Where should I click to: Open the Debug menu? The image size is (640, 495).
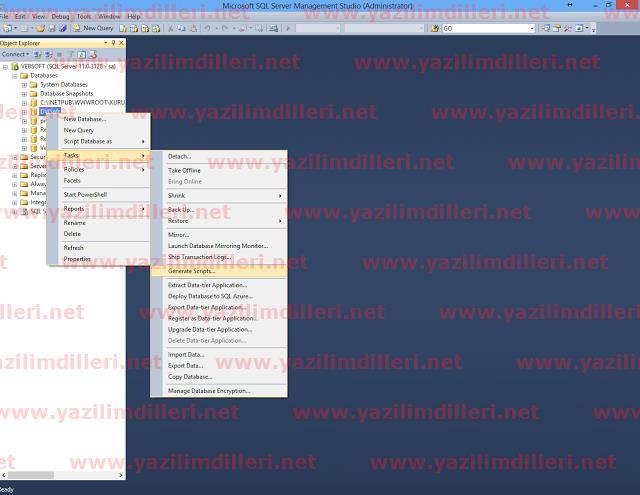(60, 17)
